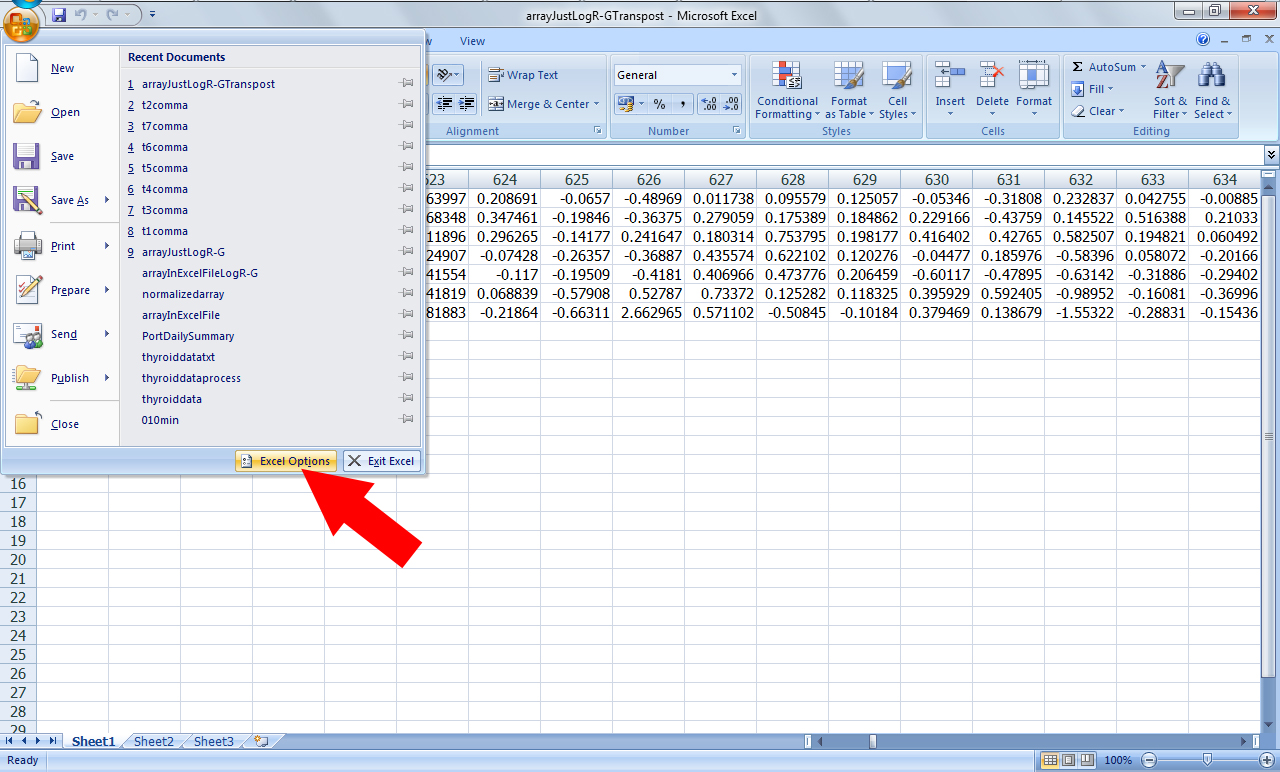Open the Number group dialog launcher

737,131
